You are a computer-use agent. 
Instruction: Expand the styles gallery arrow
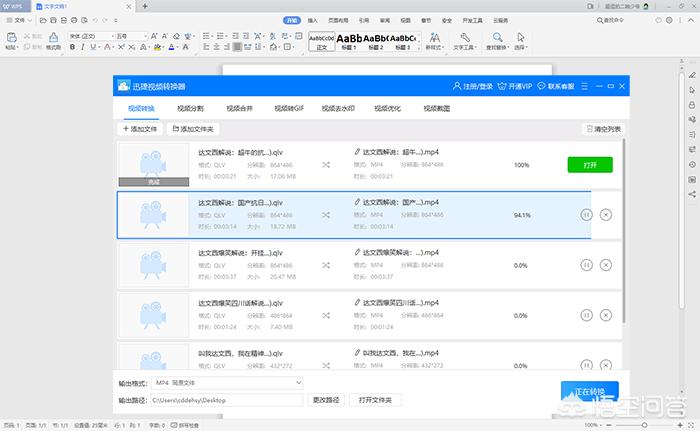419,48
